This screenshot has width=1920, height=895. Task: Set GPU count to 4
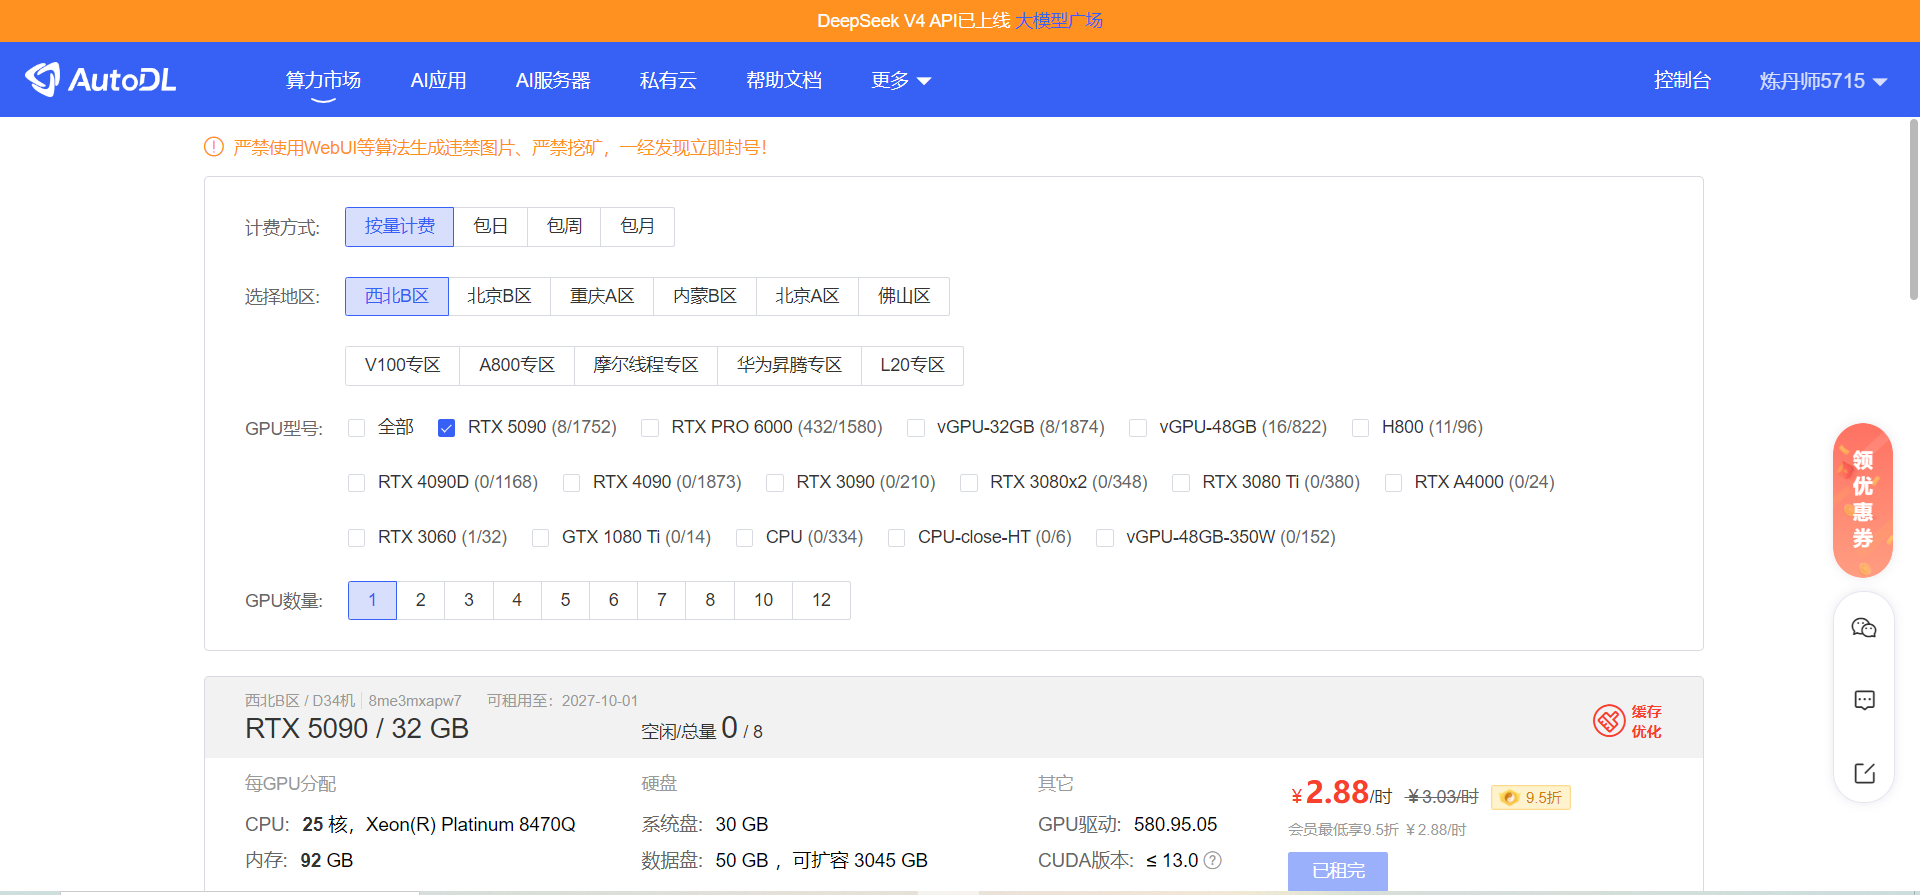(517, 600)
